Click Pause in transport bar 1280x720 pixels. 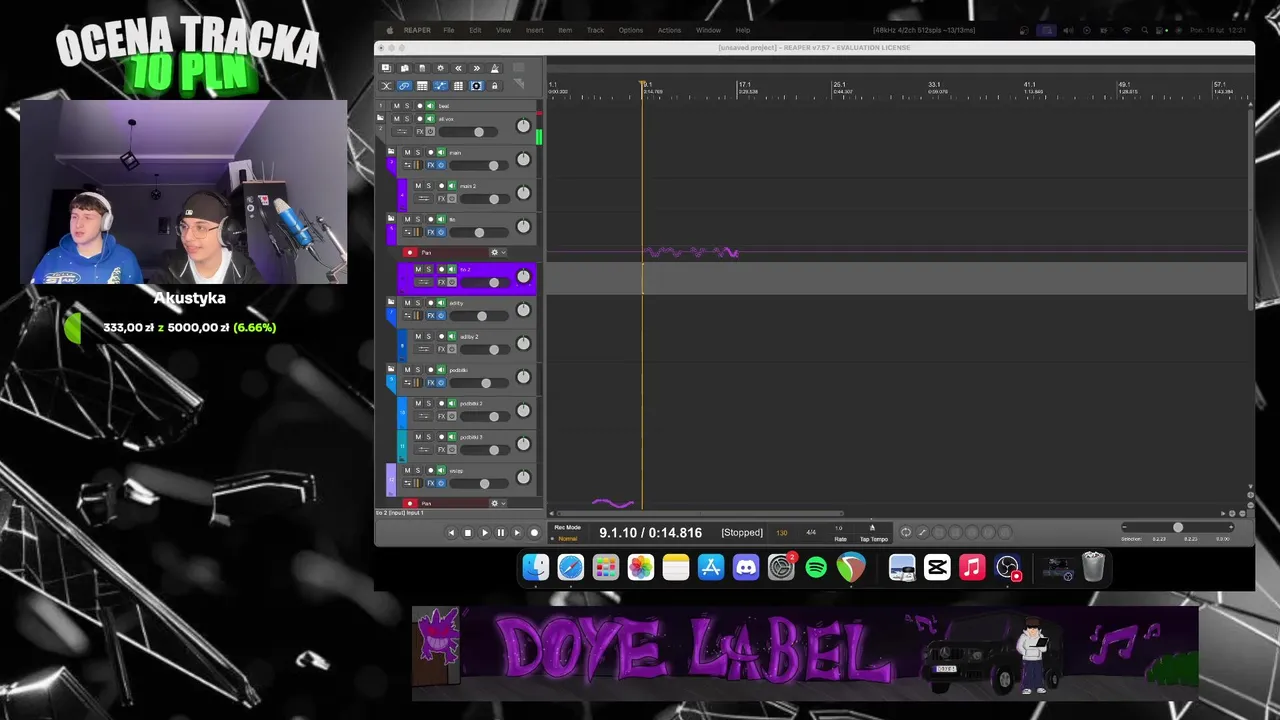(501, 533)
